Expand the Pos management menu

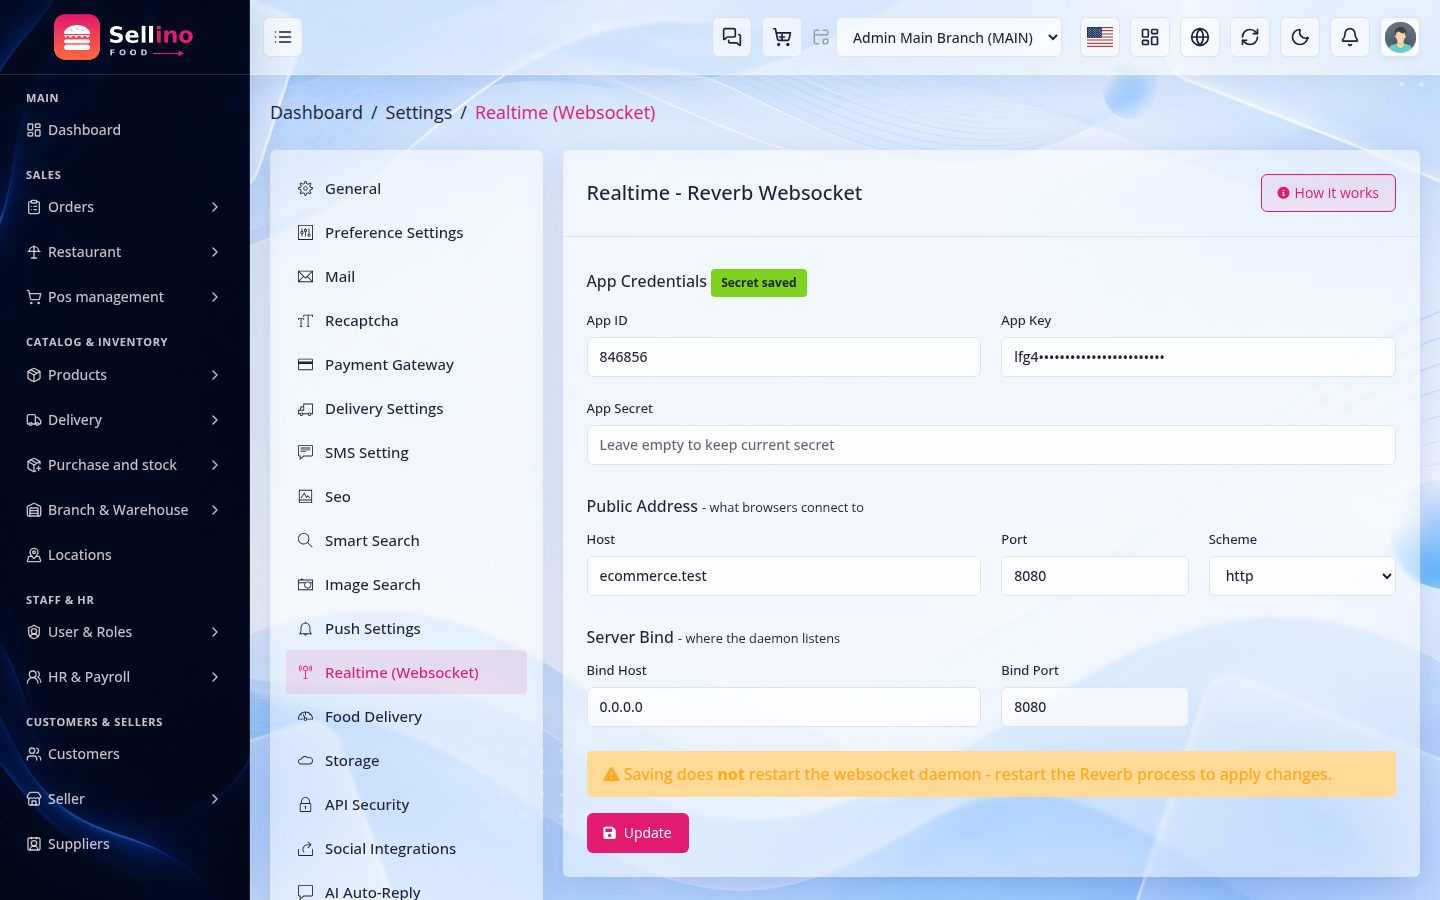[124, 297]
